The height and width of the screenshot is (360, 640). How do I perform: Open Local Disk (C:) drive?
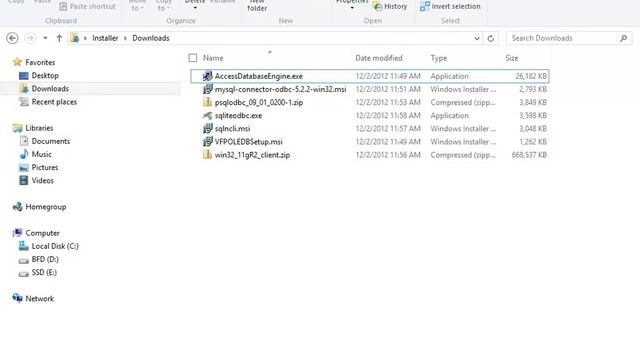[x=55, y=246]
